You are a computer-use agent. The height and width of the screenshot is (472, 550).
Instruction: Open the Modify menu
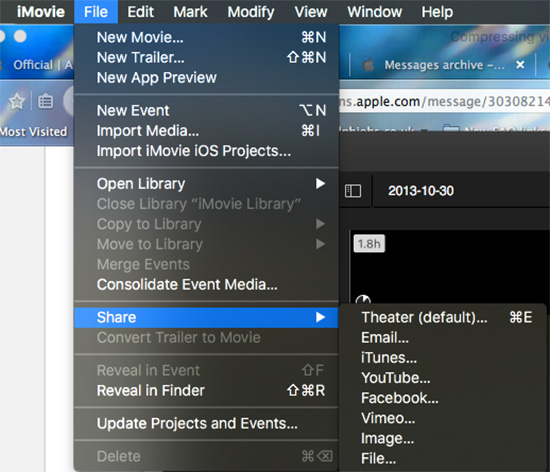pos(251,12)
